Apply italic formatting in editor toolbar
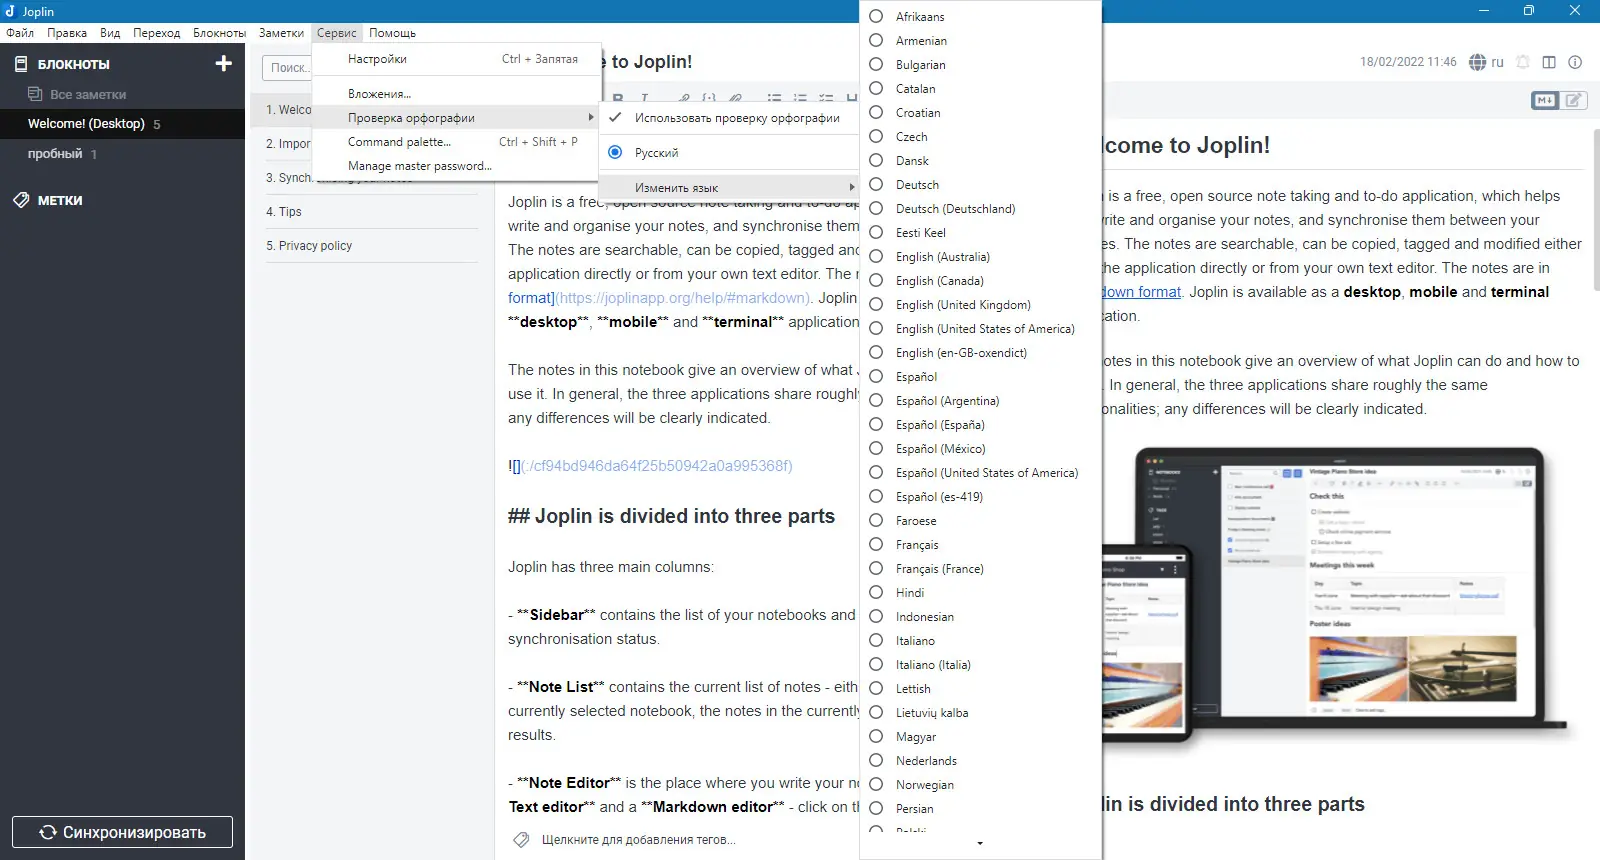 pyautogui.click(x=644, y=99)
